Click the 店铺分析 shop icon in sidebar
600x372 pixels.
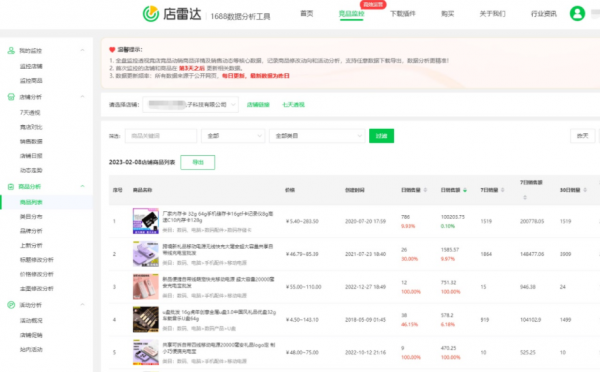pyautogui.click(x=11, y=97)
